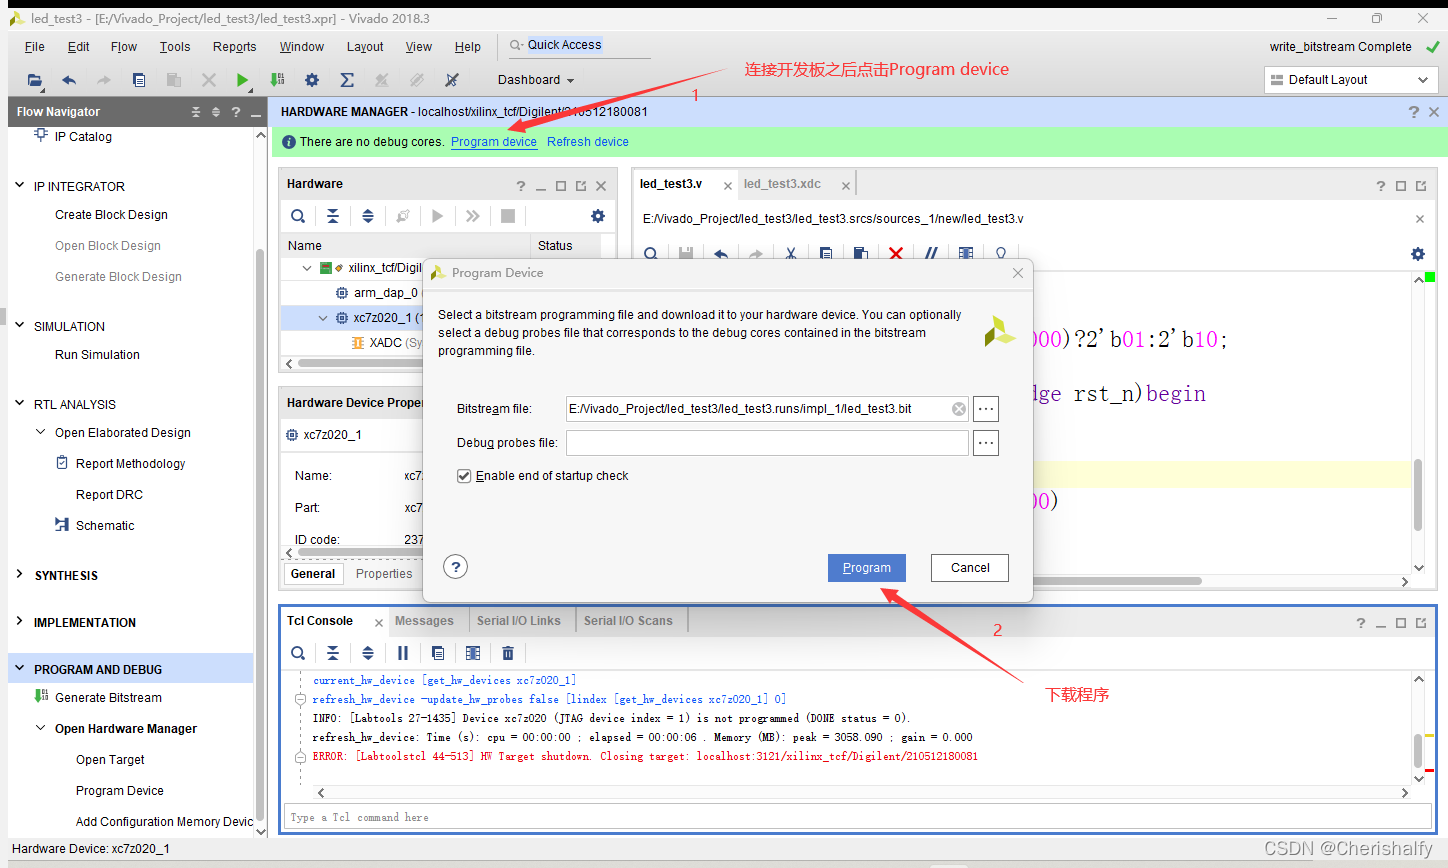Screen dimensions: 1448x868
Task: Collapse Open Elaborated Design node
Action: 41,432
